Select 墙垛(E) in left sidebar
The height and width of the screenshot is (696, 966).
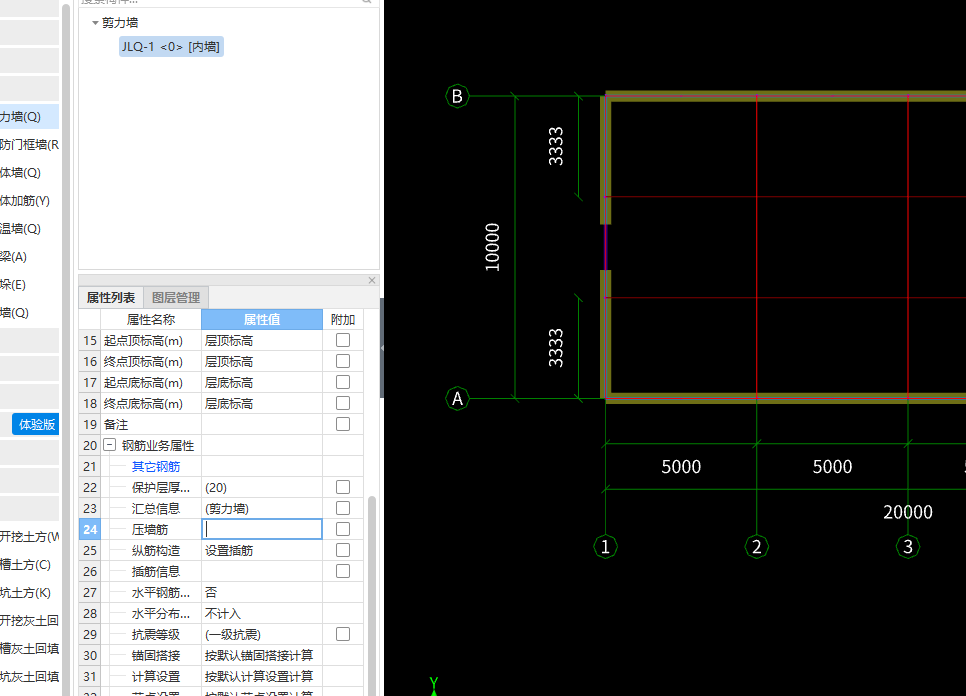pos(29,285)
